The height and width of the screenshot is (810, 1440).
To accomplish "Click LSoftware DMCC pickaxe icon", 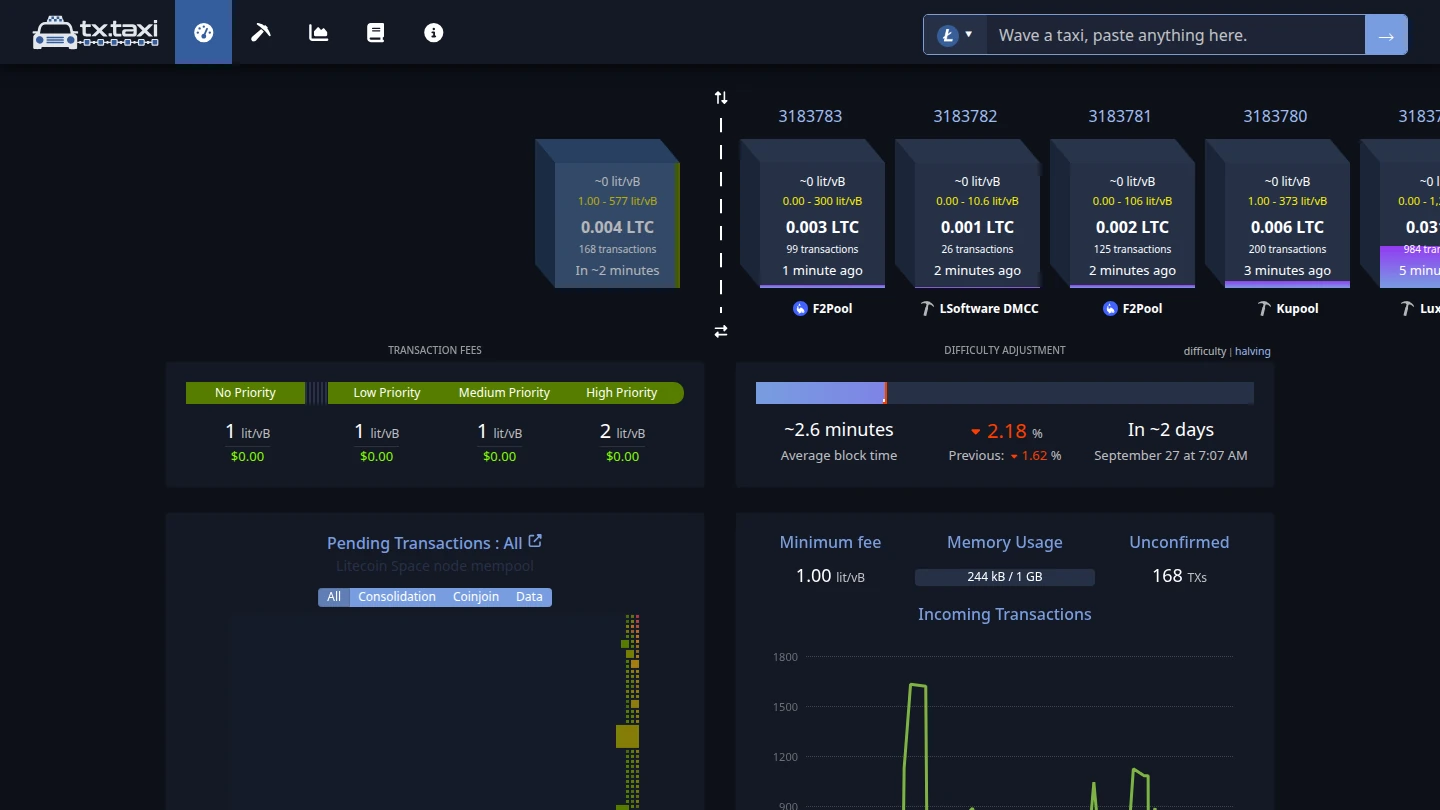I will point(927,308).
